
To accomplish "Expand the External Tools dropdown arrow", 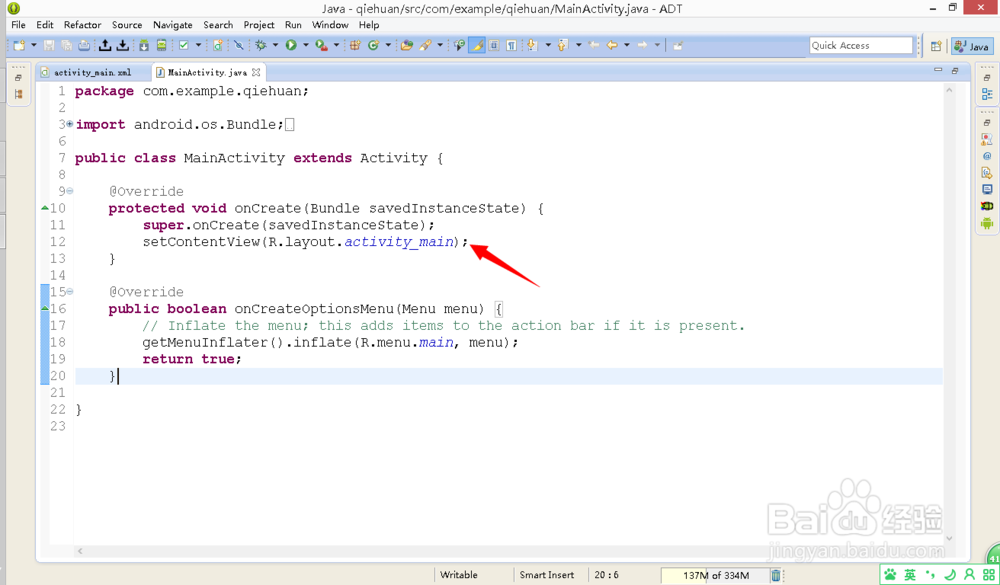I will tap(336, 45).
